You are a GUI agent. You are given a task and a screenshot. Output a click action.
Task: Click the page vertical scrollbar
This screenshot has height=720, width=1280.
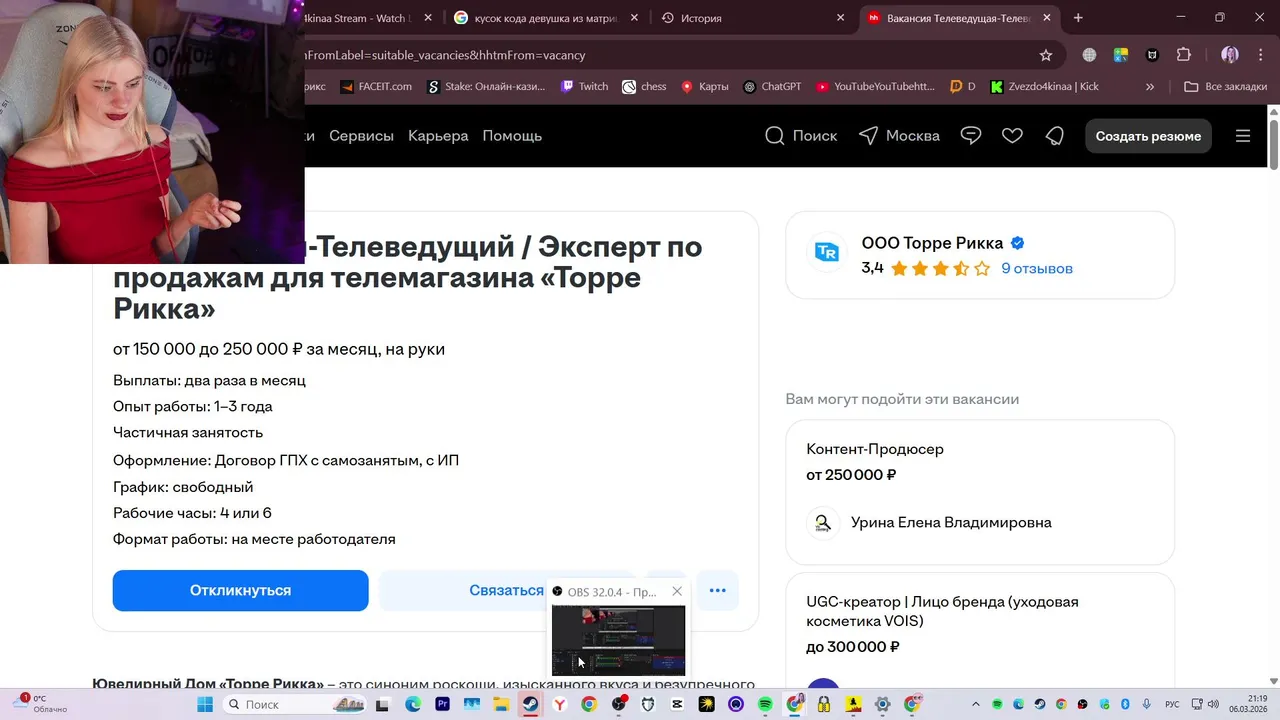(1273, 145)
